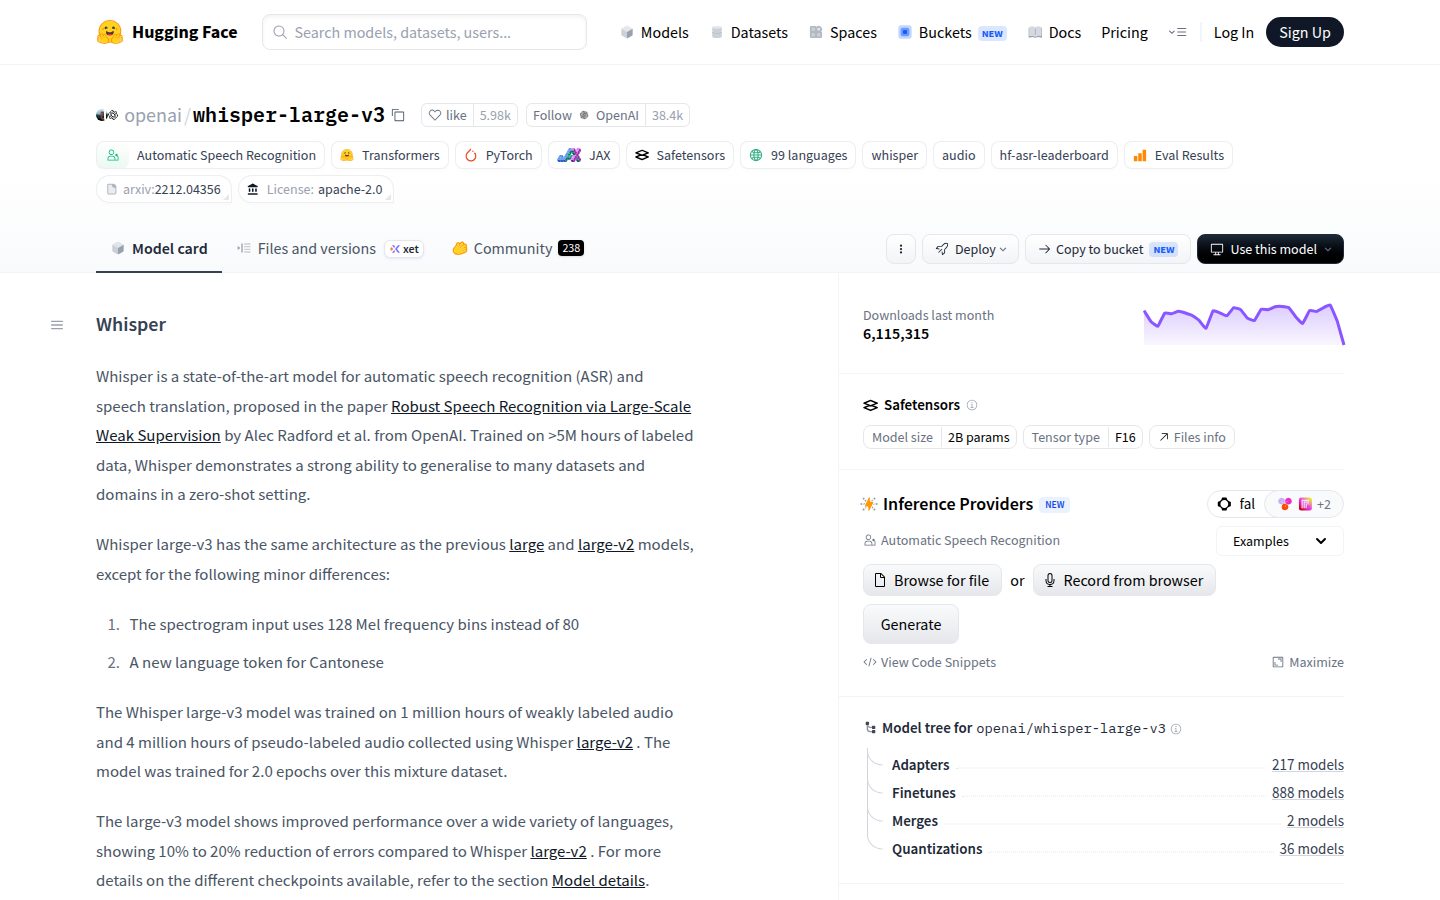
Task: Open the 36 models quantizations link
Action: tap(1311, 849)
